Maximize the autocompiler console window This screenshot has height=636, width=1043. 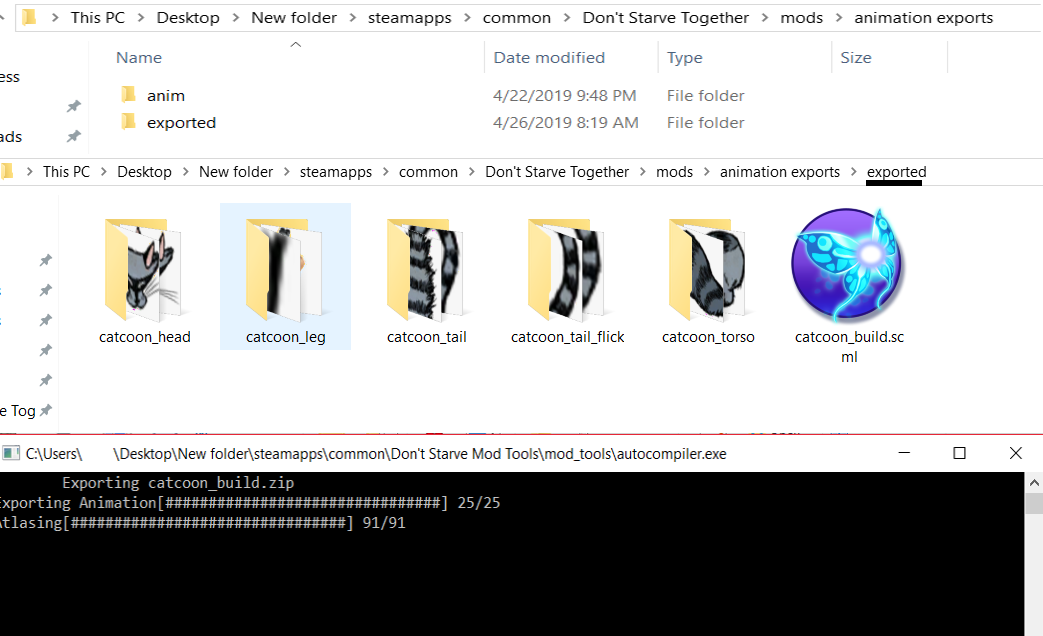tap(959, 453)
